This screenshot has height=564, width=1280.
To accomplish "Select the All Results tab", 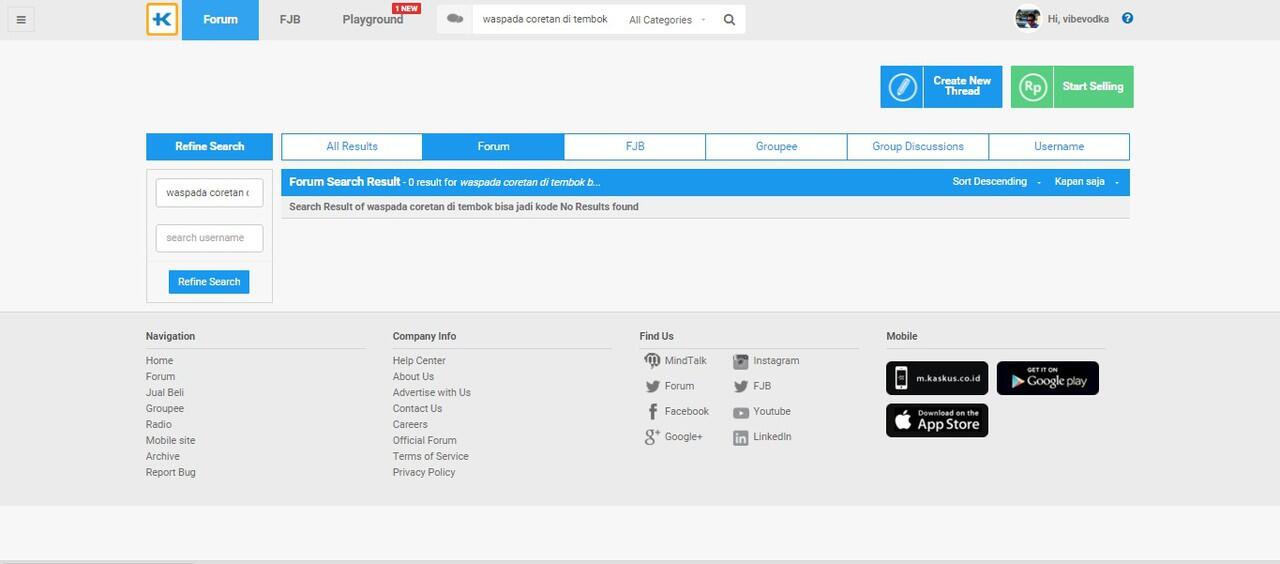I will pos(352,146).
